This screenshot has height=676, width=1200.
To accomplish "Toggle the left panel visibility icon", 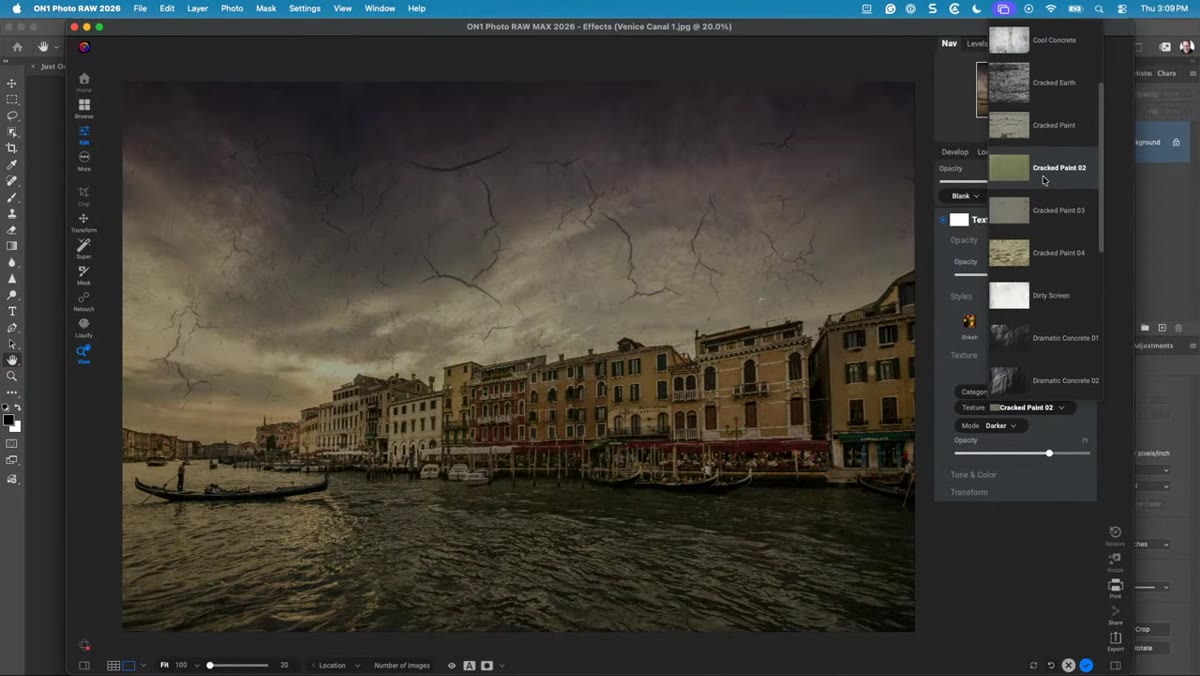I will [x=84, y=665].
